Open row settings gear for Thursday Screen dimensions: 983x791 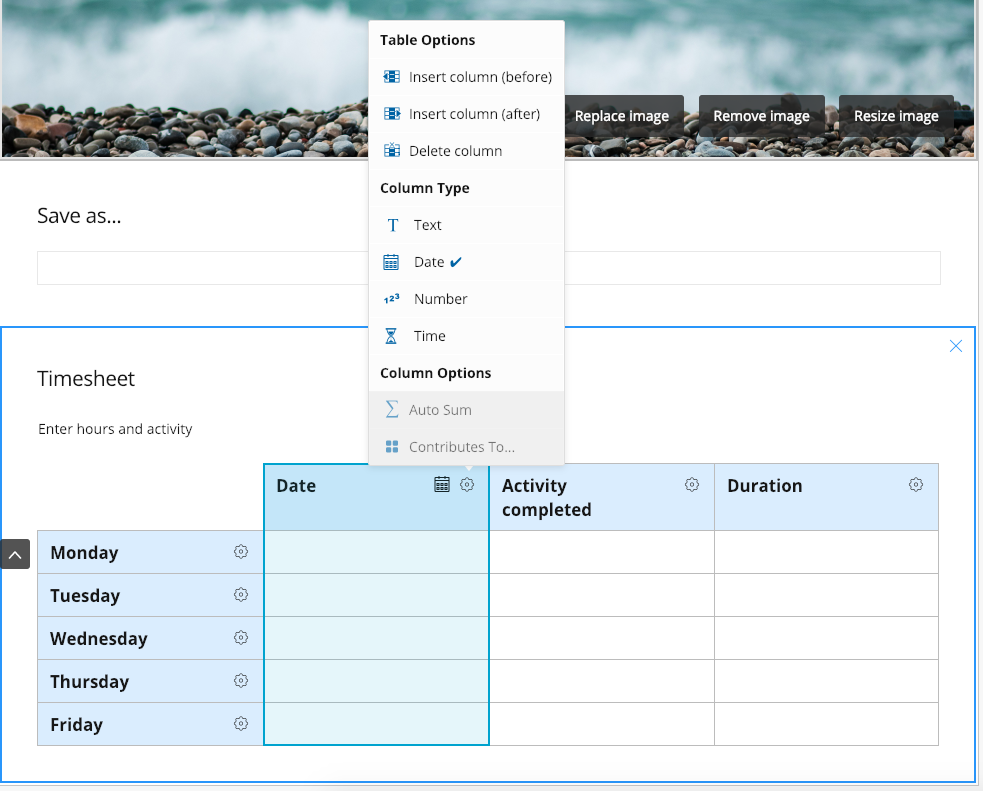pos(241,681)
